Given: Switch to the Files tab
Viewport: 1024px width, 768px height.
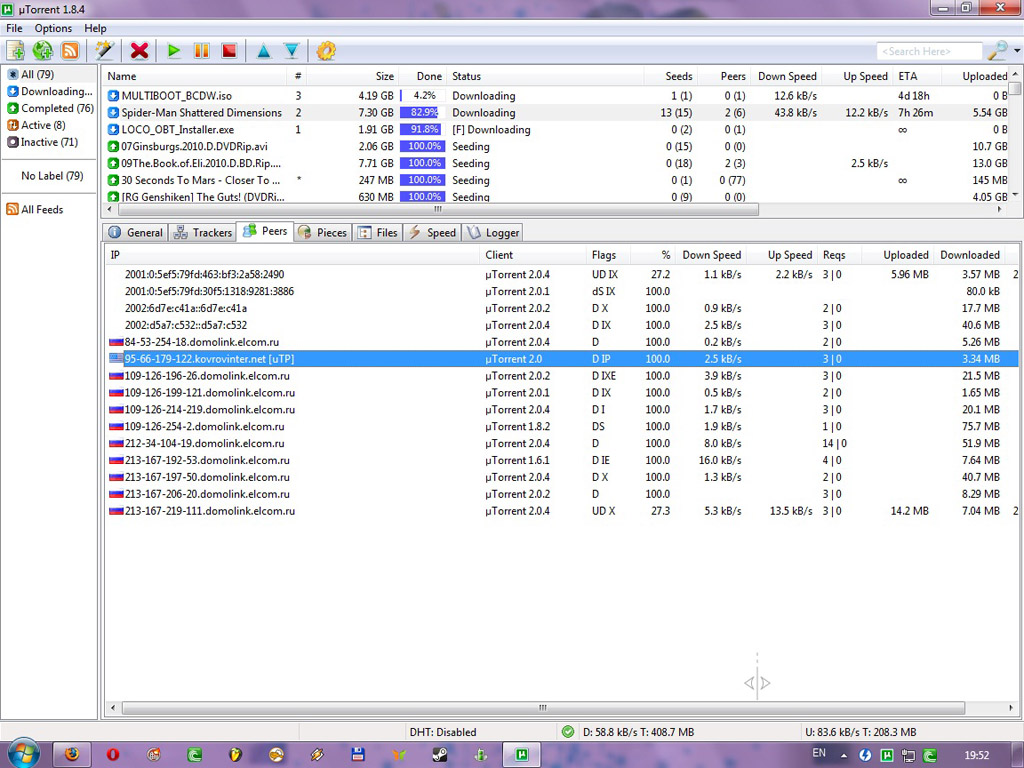Looking at the screenshot, I should point(378,232).
